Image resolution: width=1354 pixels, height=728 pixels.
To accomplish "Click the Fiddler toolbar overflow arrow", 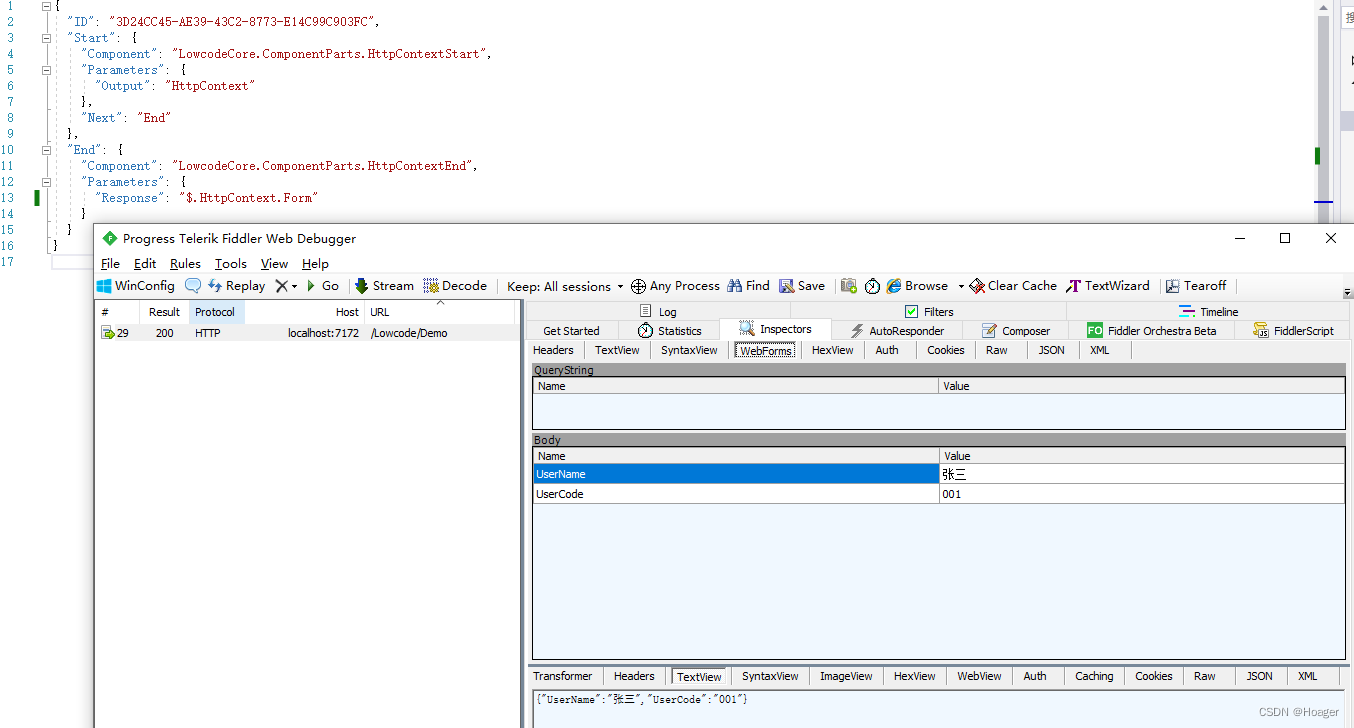I will (x=1347, y=292).
